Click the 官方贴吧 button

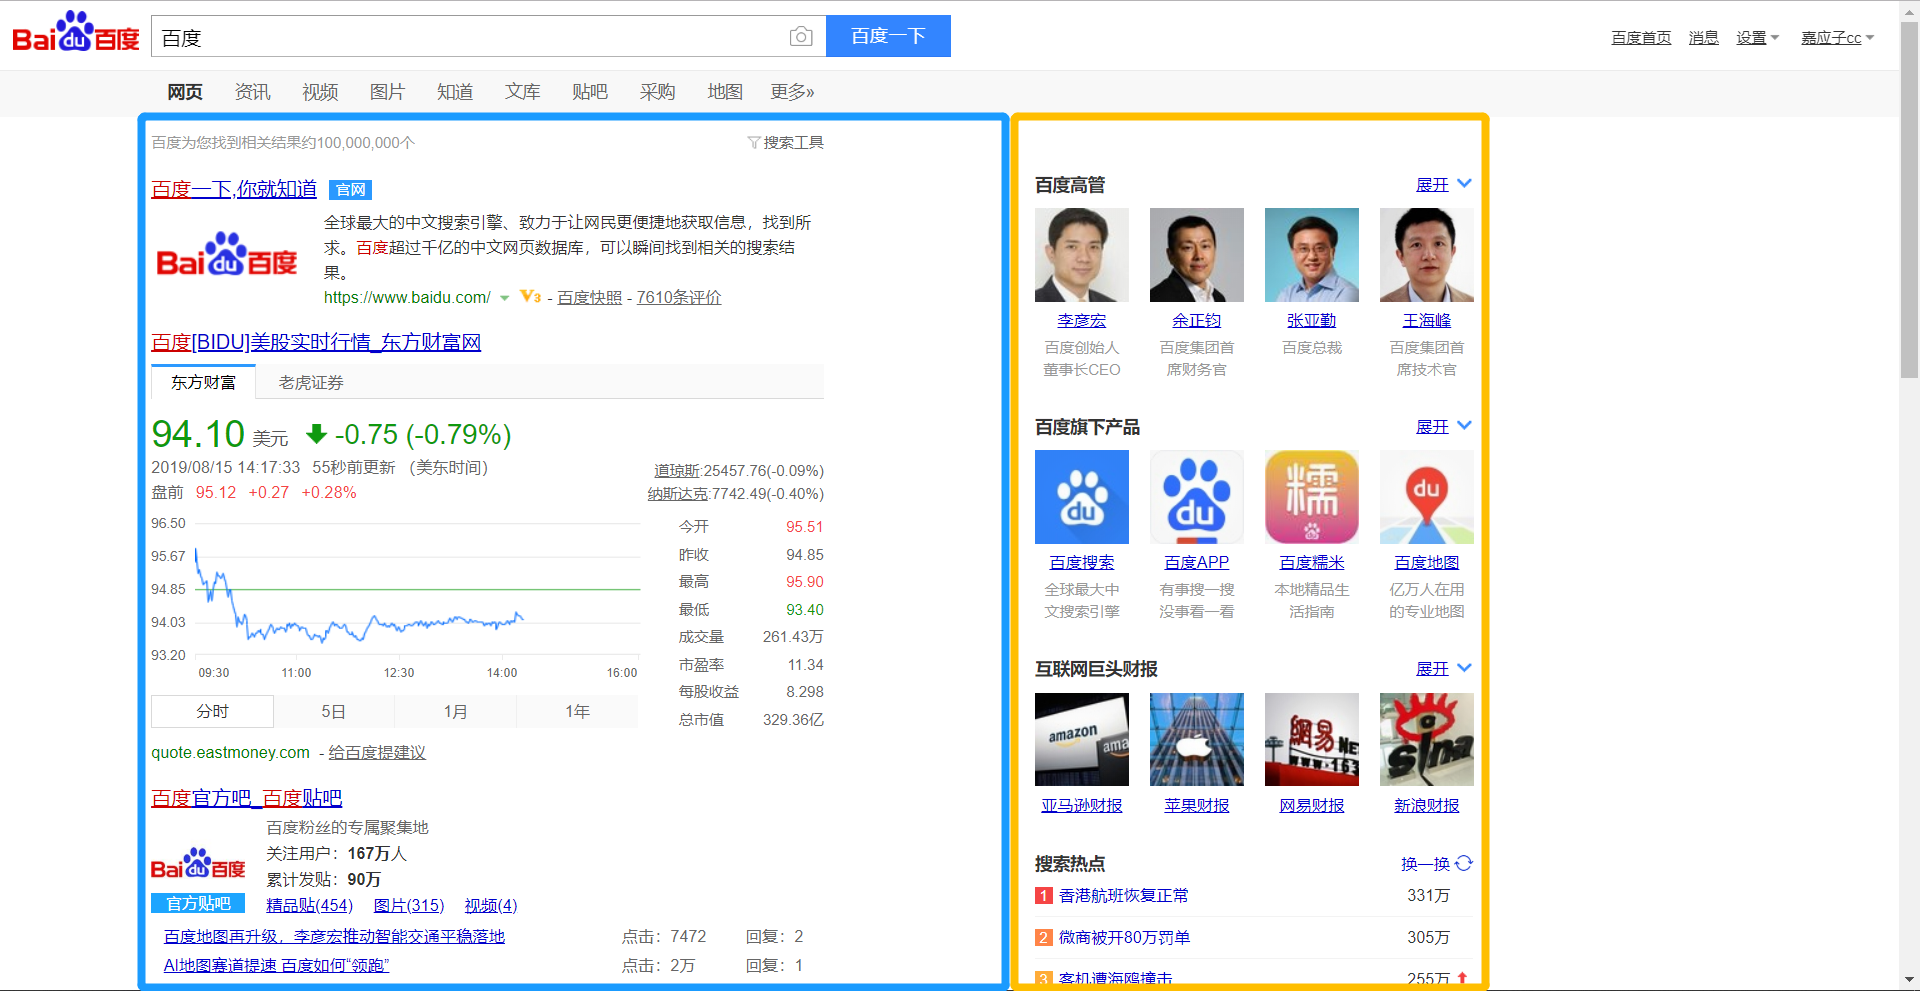[198, 904]
